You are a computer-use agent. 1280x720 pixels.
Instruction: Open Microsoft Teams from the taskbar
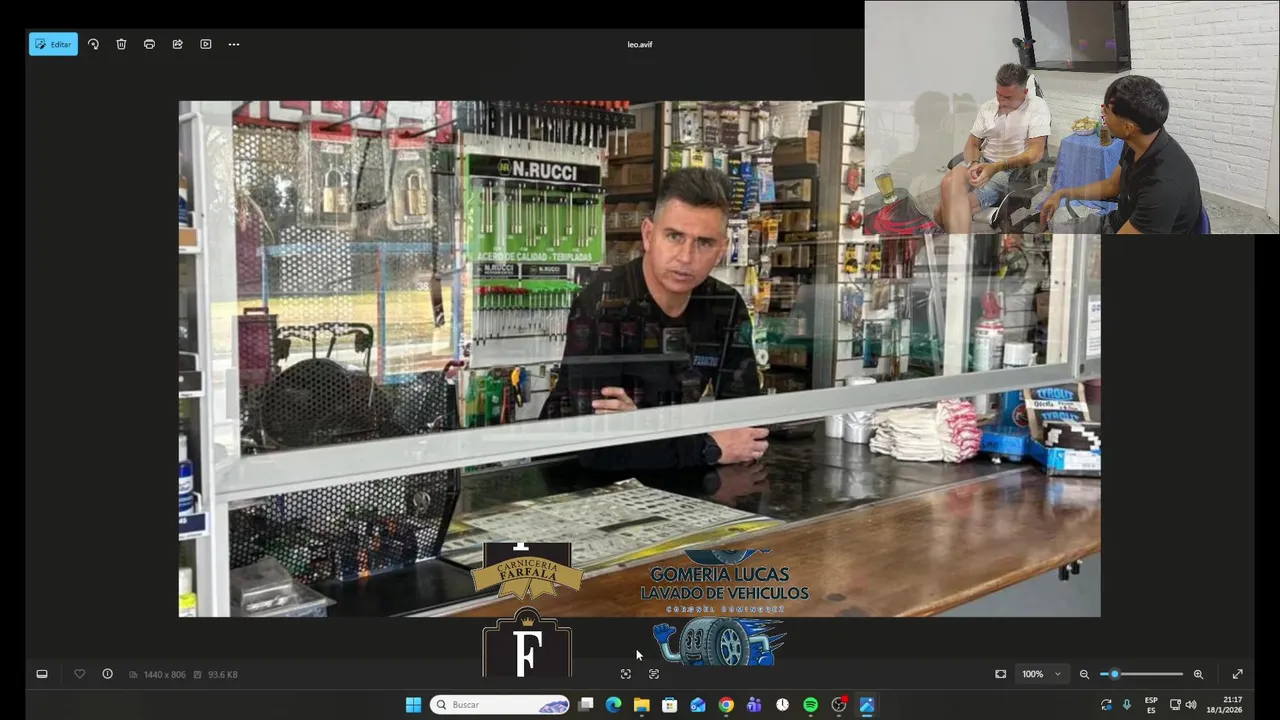click(754, 705)
